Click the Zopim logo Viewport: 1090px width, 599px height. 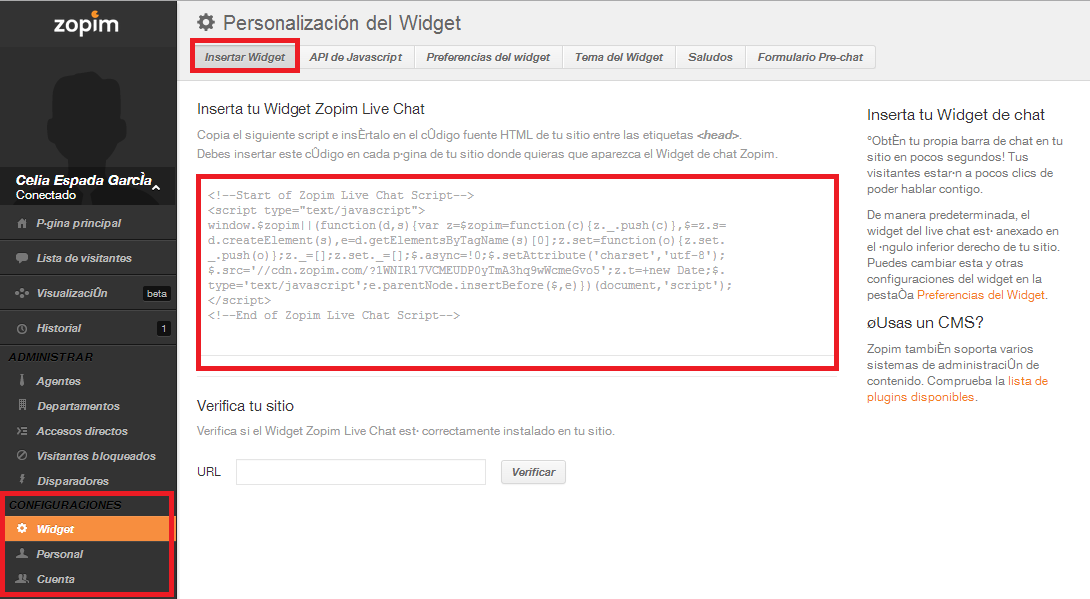(87, 24)
